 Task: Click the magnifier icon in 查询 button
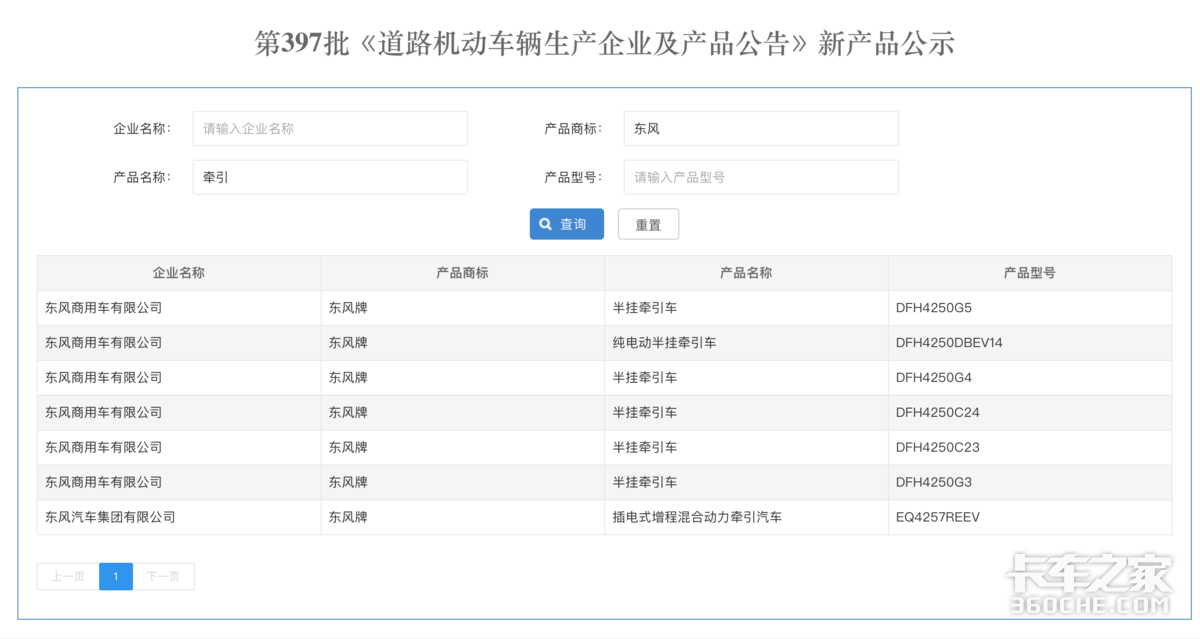click(x=546, y=224)
